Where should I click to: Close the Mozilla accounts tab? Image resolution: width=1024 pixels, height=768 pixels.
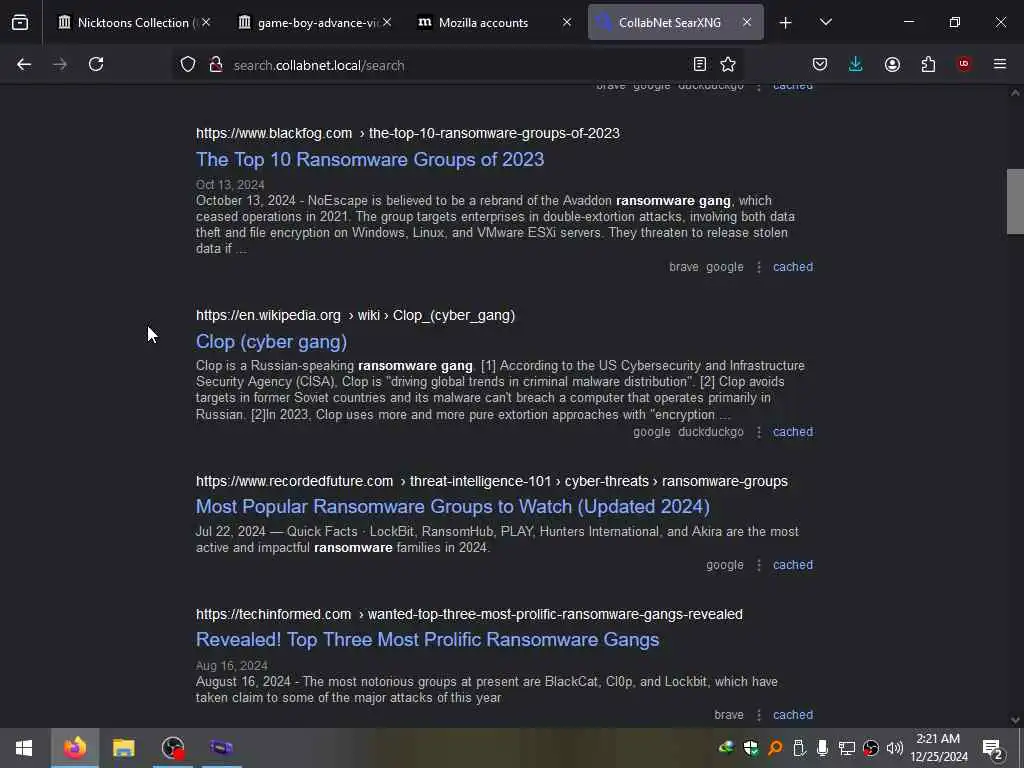tap(567, 23)
